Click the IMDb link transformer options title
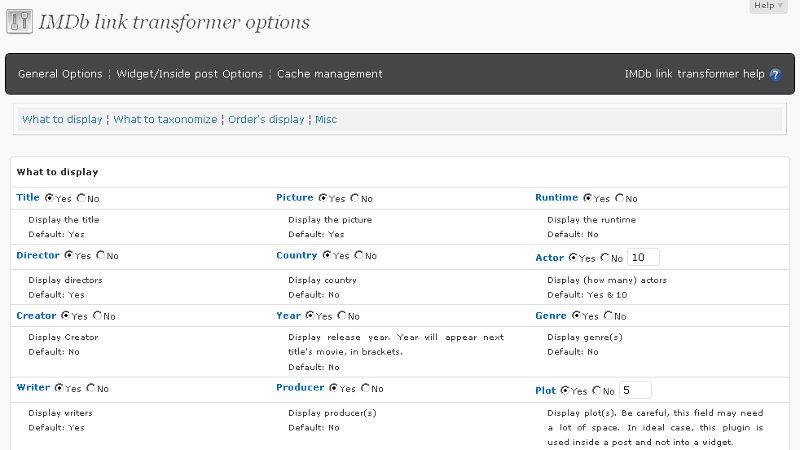 [174, 22]
